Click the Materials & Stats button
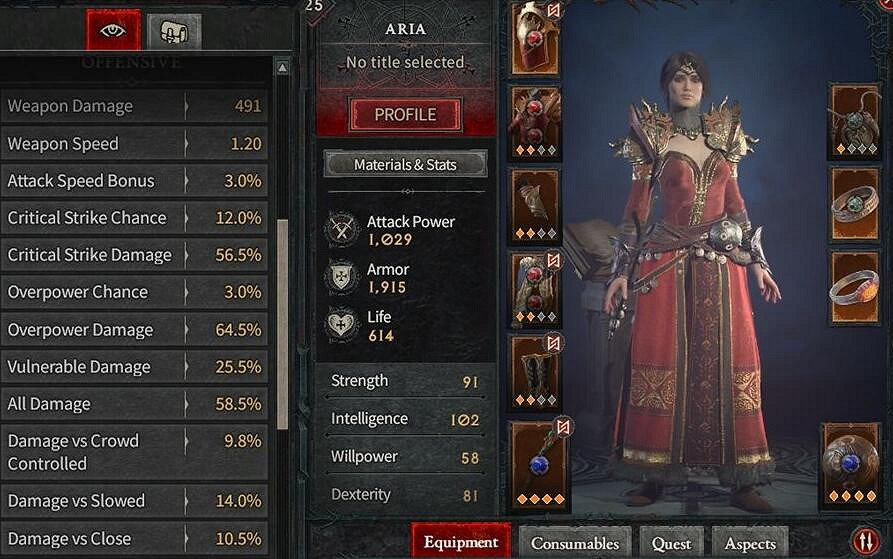The image size is (893, 559). tap(405, 165)
